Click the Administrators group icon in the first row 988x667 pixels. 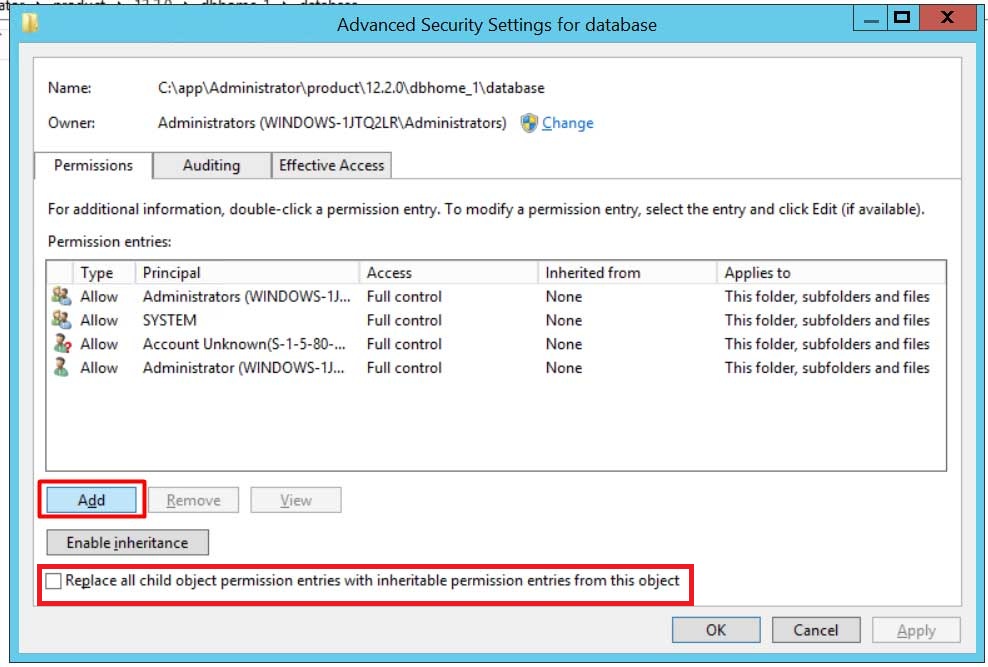[x=62, y=296]
